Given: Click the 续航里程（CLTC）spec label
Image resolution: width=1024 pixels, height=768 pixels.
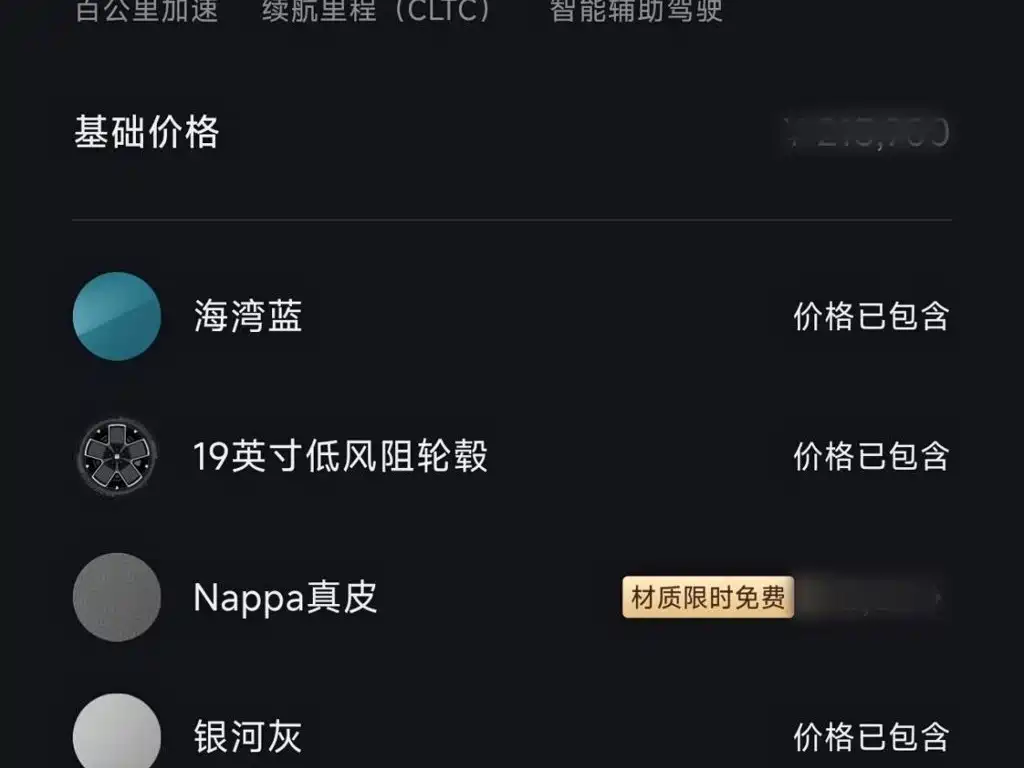Looking at the screenshot, I should click(x=376, y=11).
